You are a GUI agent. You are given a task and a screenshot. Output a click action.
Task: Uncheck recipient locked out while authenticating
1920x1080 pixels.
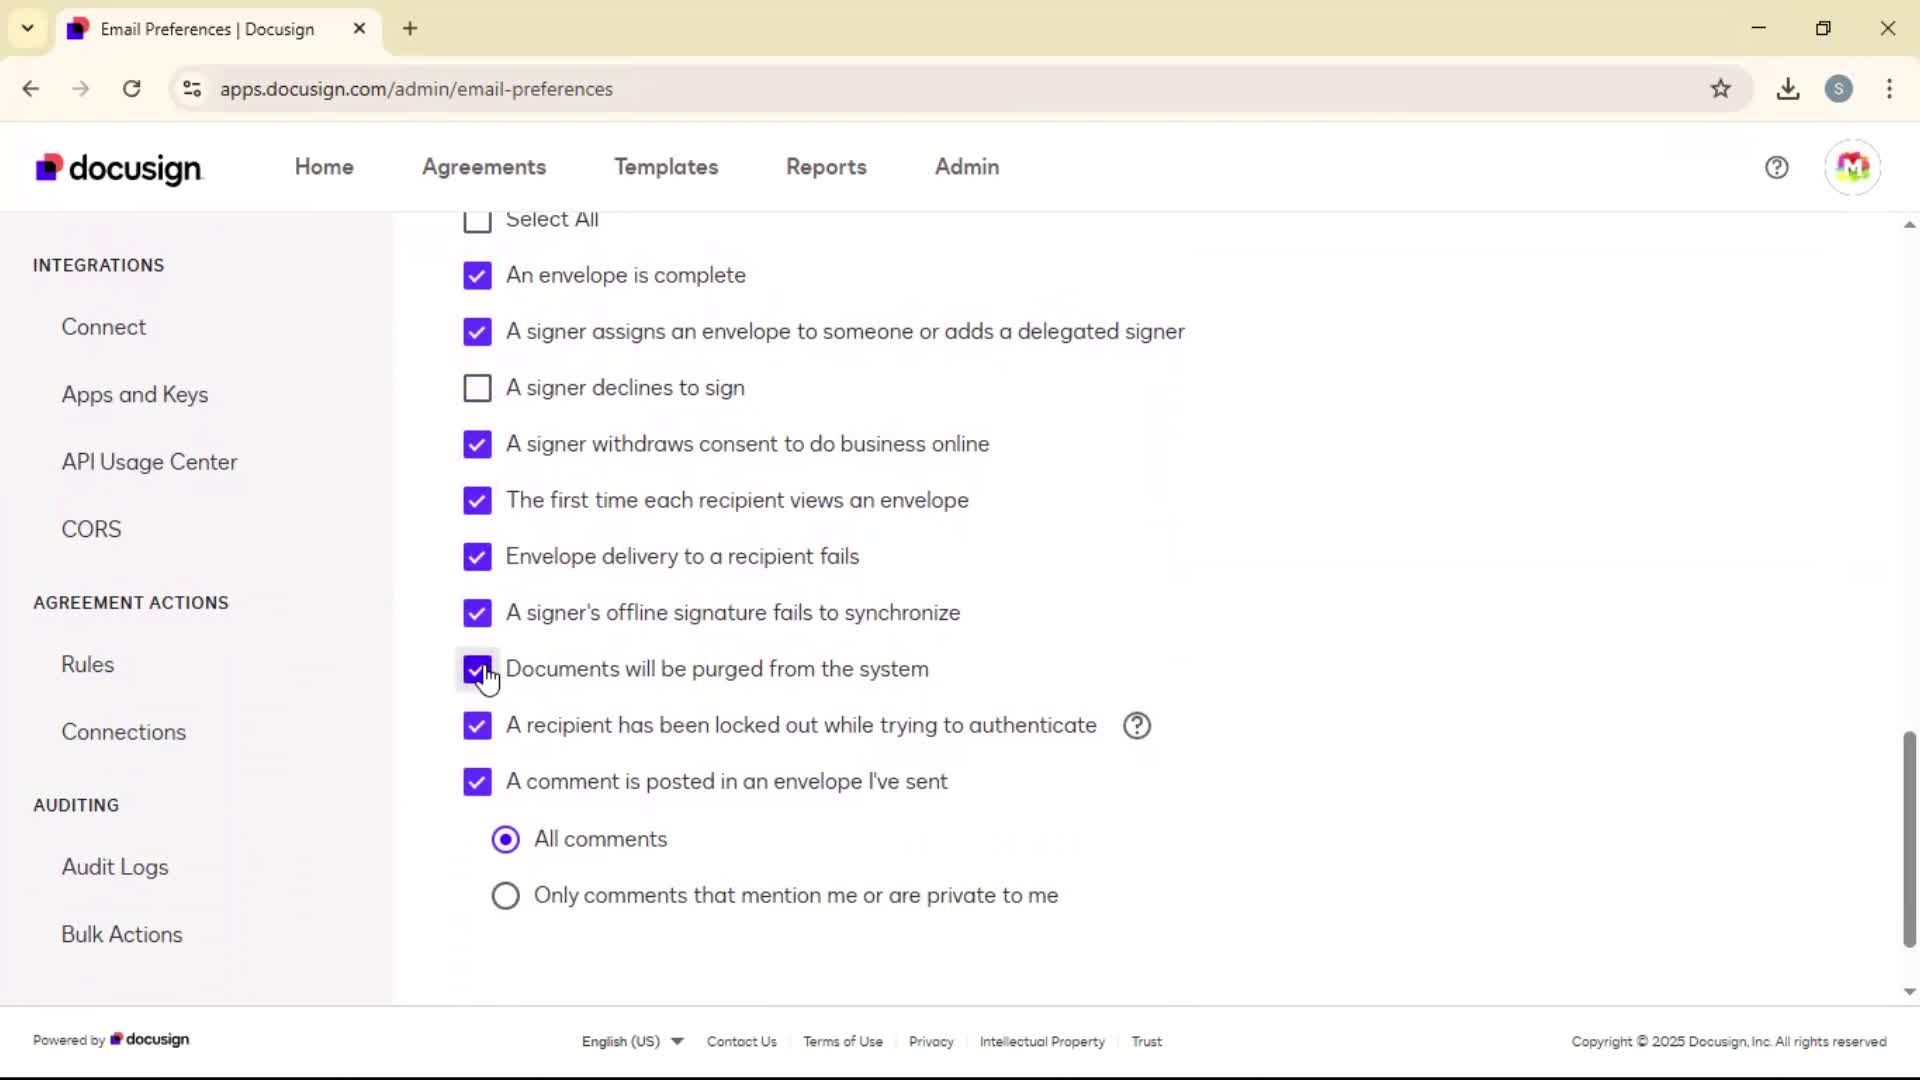(477, 725)
